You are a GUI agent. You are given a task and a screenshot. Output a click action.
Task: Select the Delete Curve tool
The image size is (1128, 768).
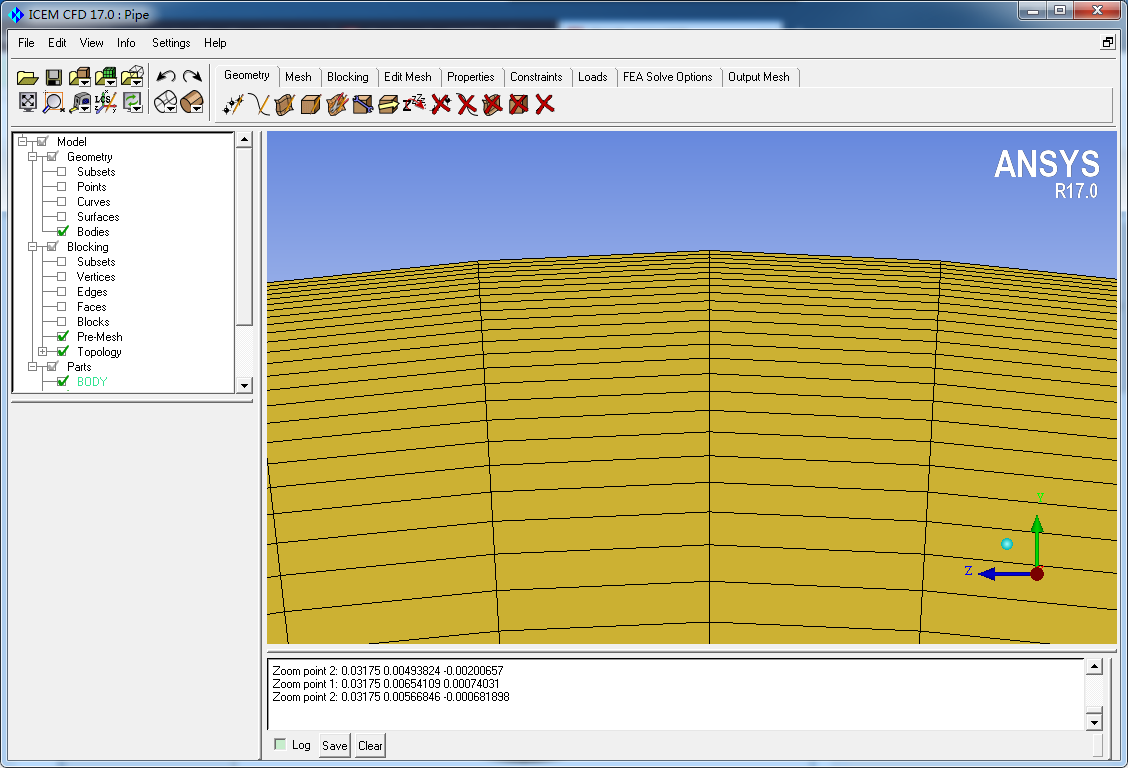(x=467, y=105)
